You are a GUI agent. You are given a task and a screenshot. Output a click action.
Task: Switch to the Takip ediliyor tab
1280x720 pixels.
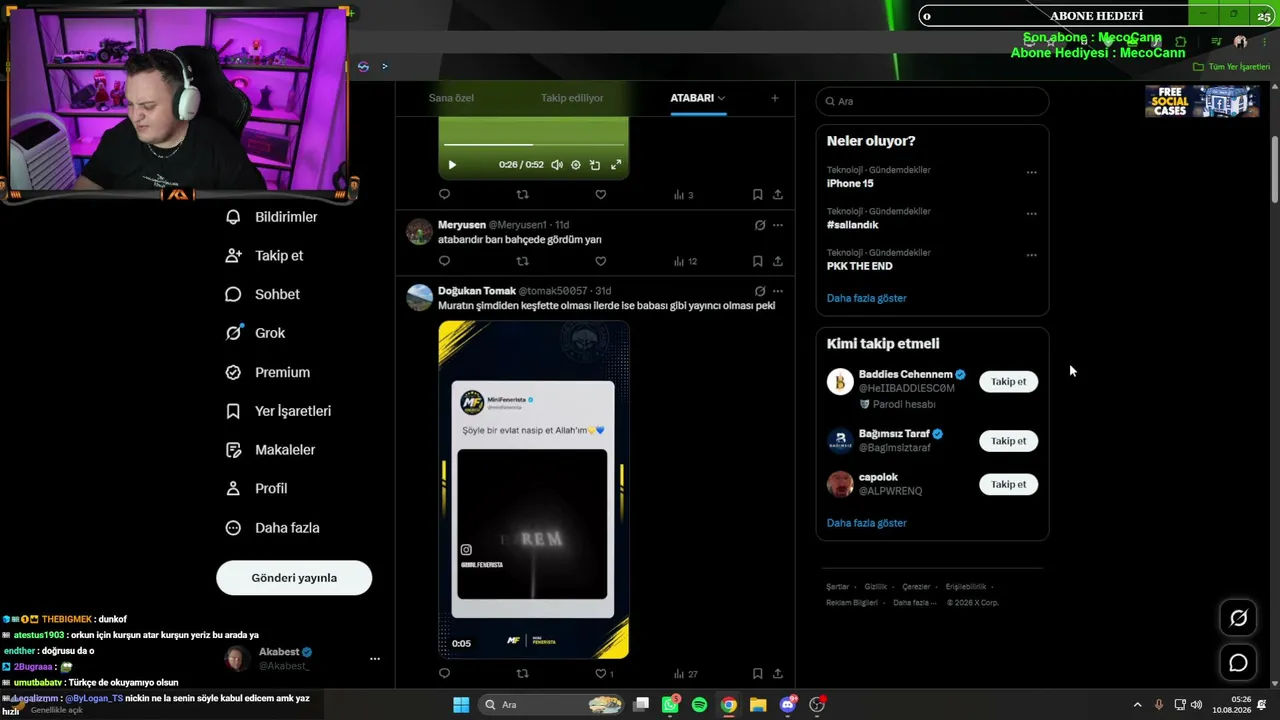[x=572, y=98]
